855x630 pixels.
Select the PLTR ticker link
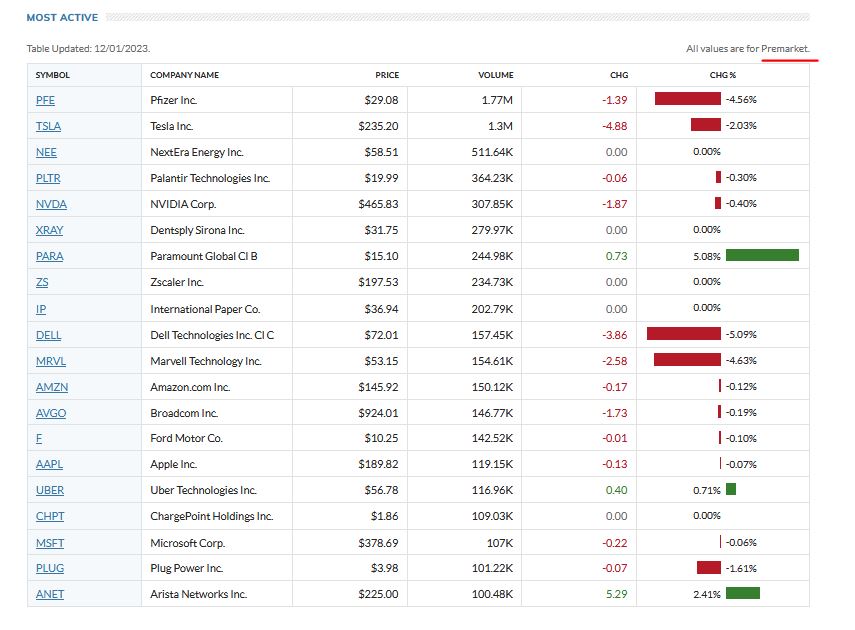[48, 178]
